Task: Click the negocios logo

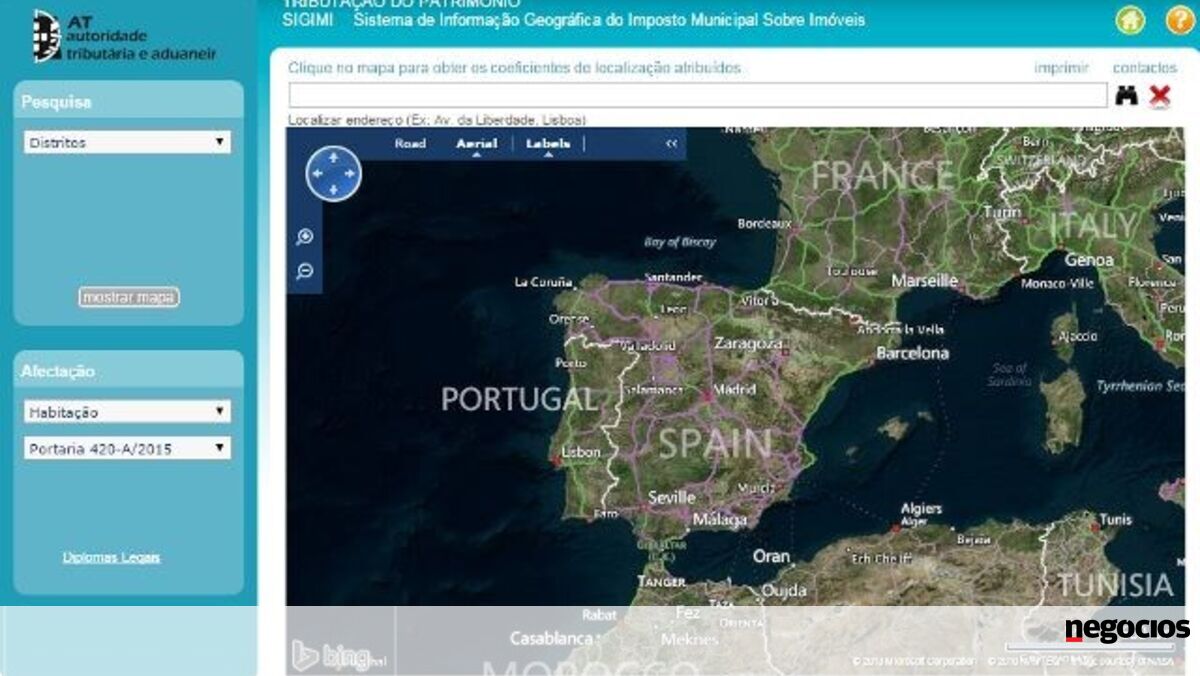Action: click(x=1127, y=629)
